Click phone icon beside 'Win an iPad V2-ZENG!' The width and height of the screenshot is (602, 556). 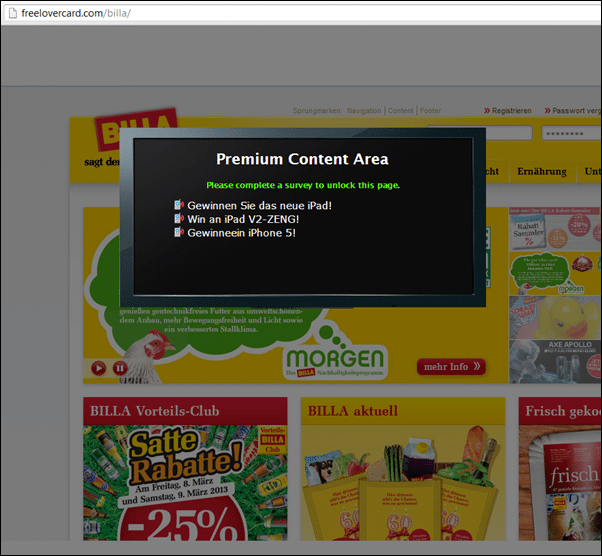click(x=179, y=219)
